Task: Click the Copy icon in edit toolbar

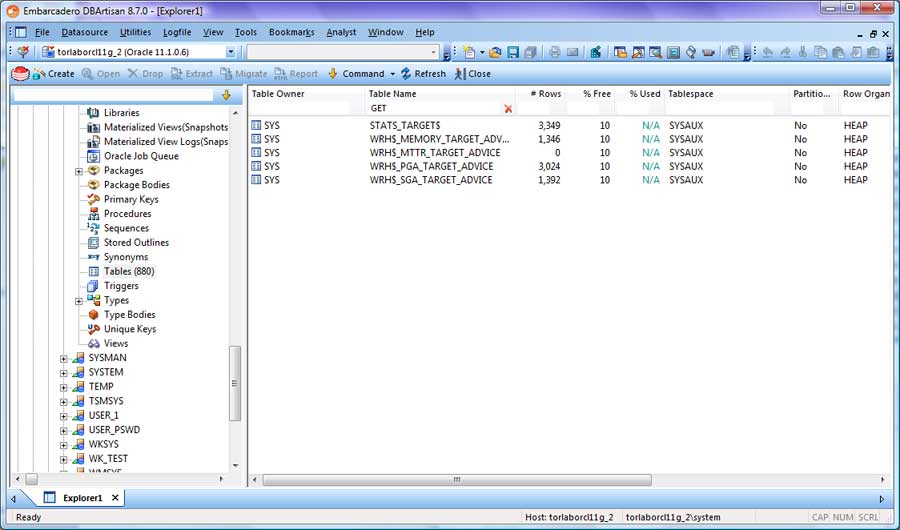Action: pyautogui.click(x=821, y=52)
